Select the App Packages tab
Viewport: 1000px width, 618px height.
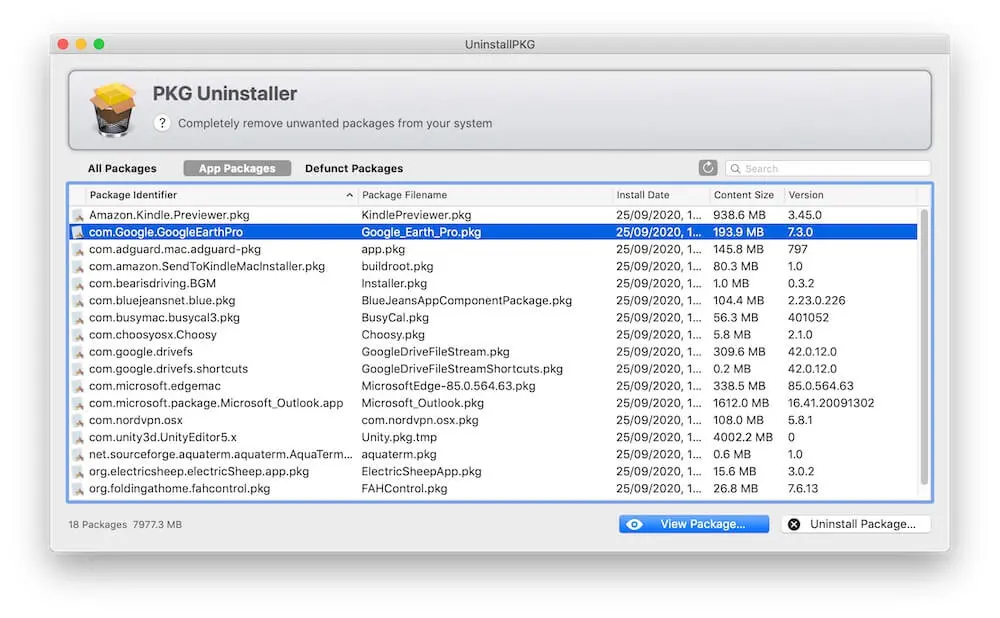(237, 168)
